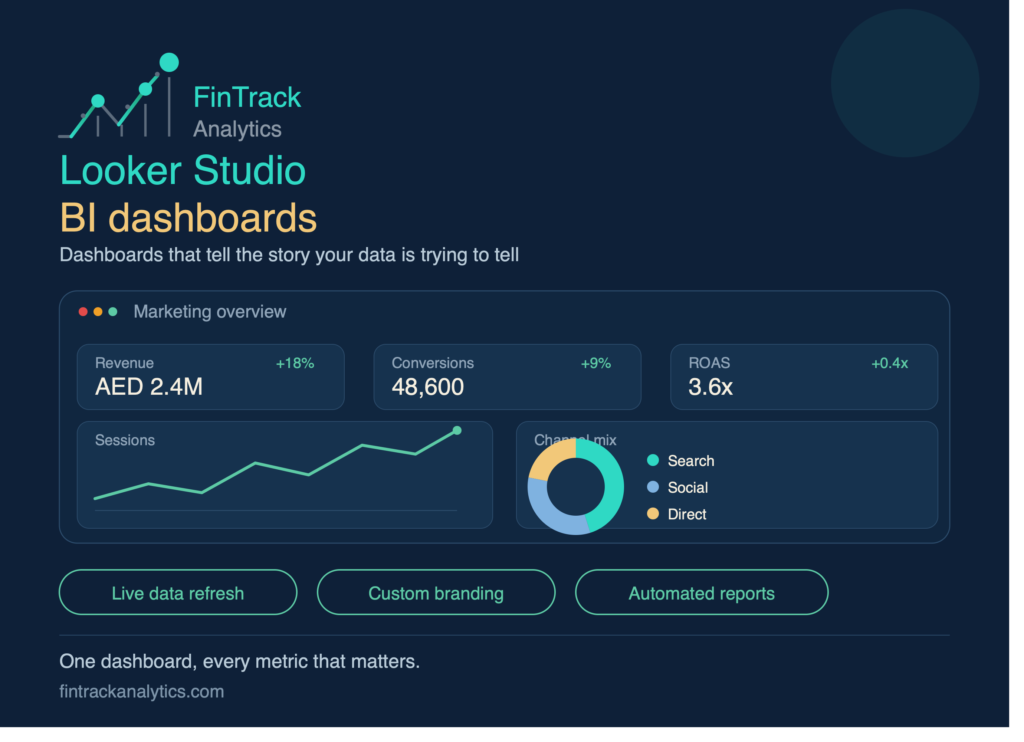Click the green window dot
Image resolution: width=1024 pixels, height=742 pixels.
[113, 312]
